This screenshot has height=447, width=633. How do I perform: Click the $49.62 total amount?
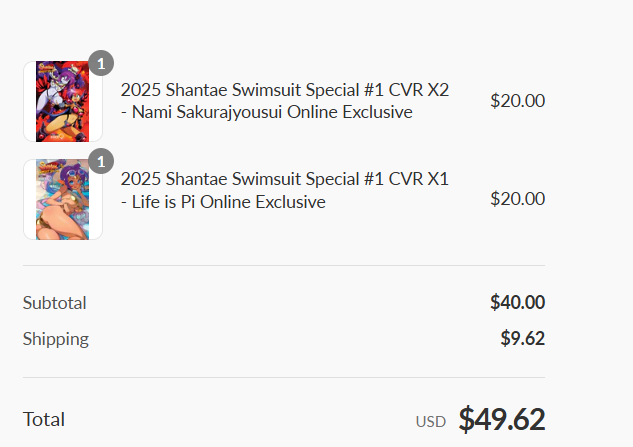click(502, 419)
